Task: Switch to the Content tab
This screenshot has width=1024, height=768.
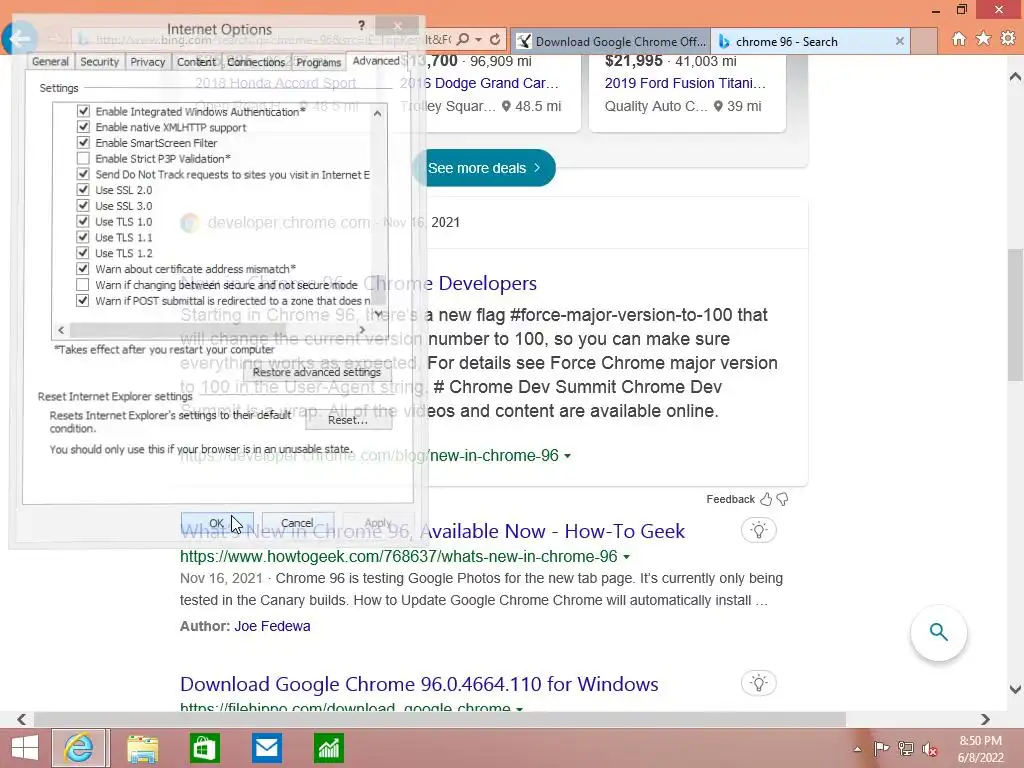Action: [x=197, y=61]
